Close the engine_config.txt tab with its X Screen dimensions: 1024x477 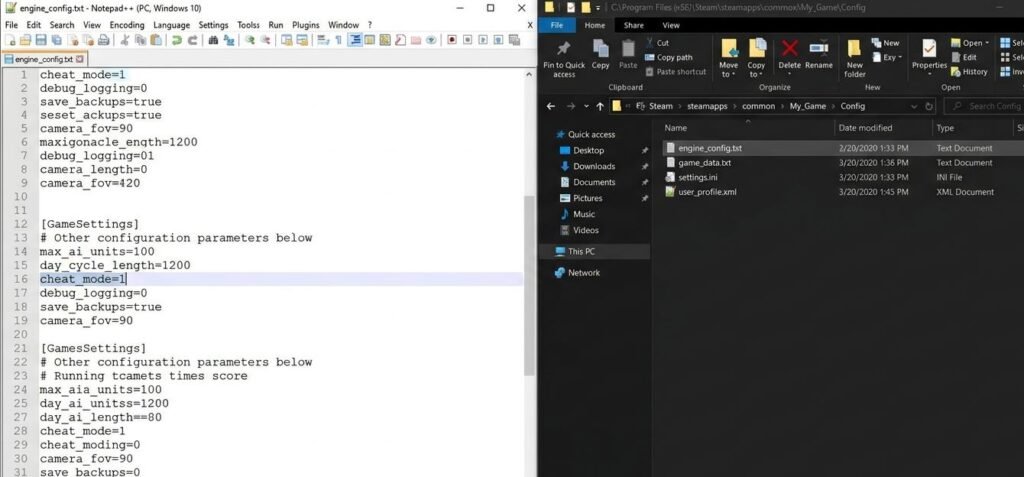coord(80,59)
